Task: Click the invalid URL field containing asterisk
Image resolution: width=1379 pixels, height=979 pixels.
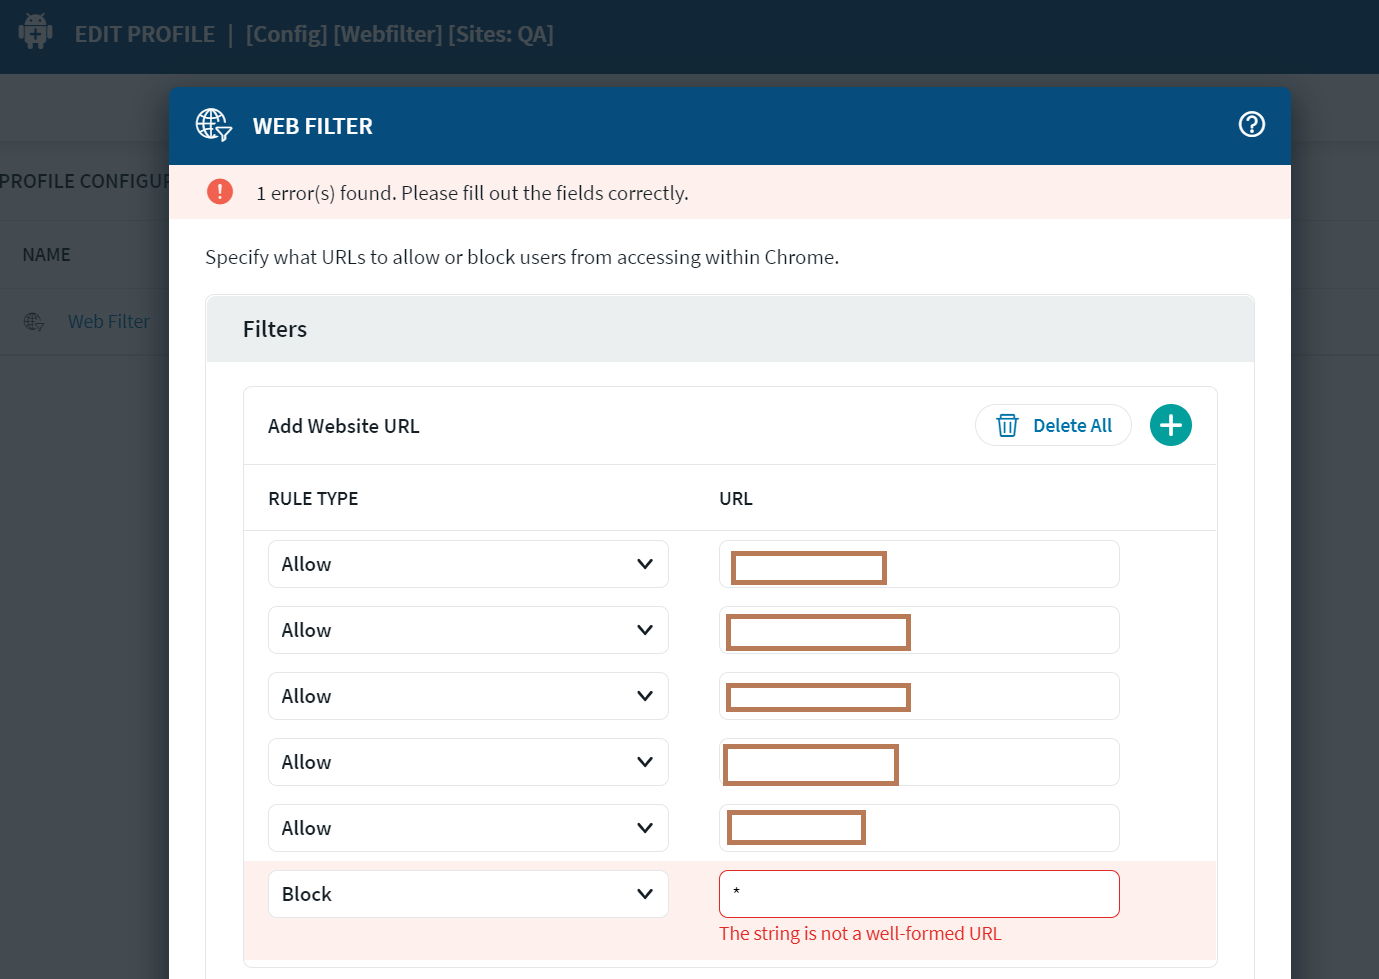Action: (x=918, y=894)
